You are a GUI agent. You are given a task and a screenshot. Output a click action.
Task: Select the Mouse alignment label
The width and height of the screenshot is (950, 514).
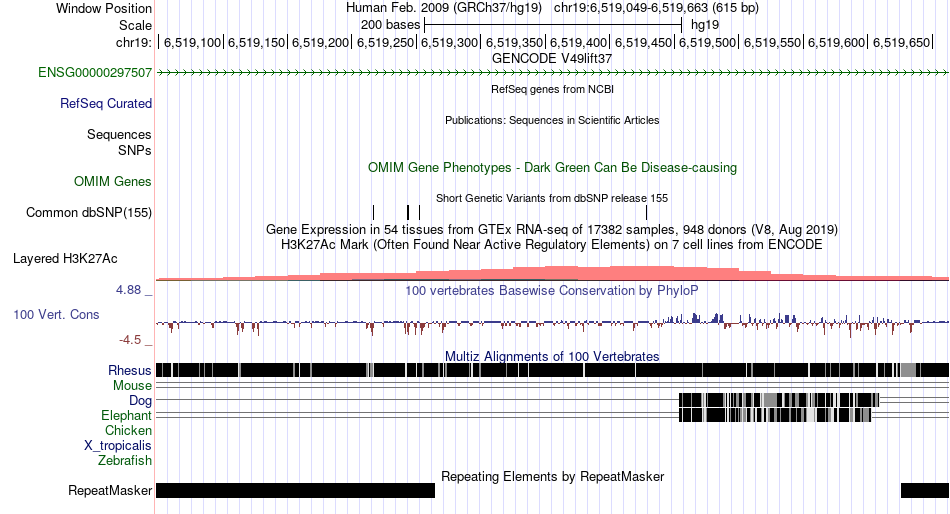click(x=132, y=386)
